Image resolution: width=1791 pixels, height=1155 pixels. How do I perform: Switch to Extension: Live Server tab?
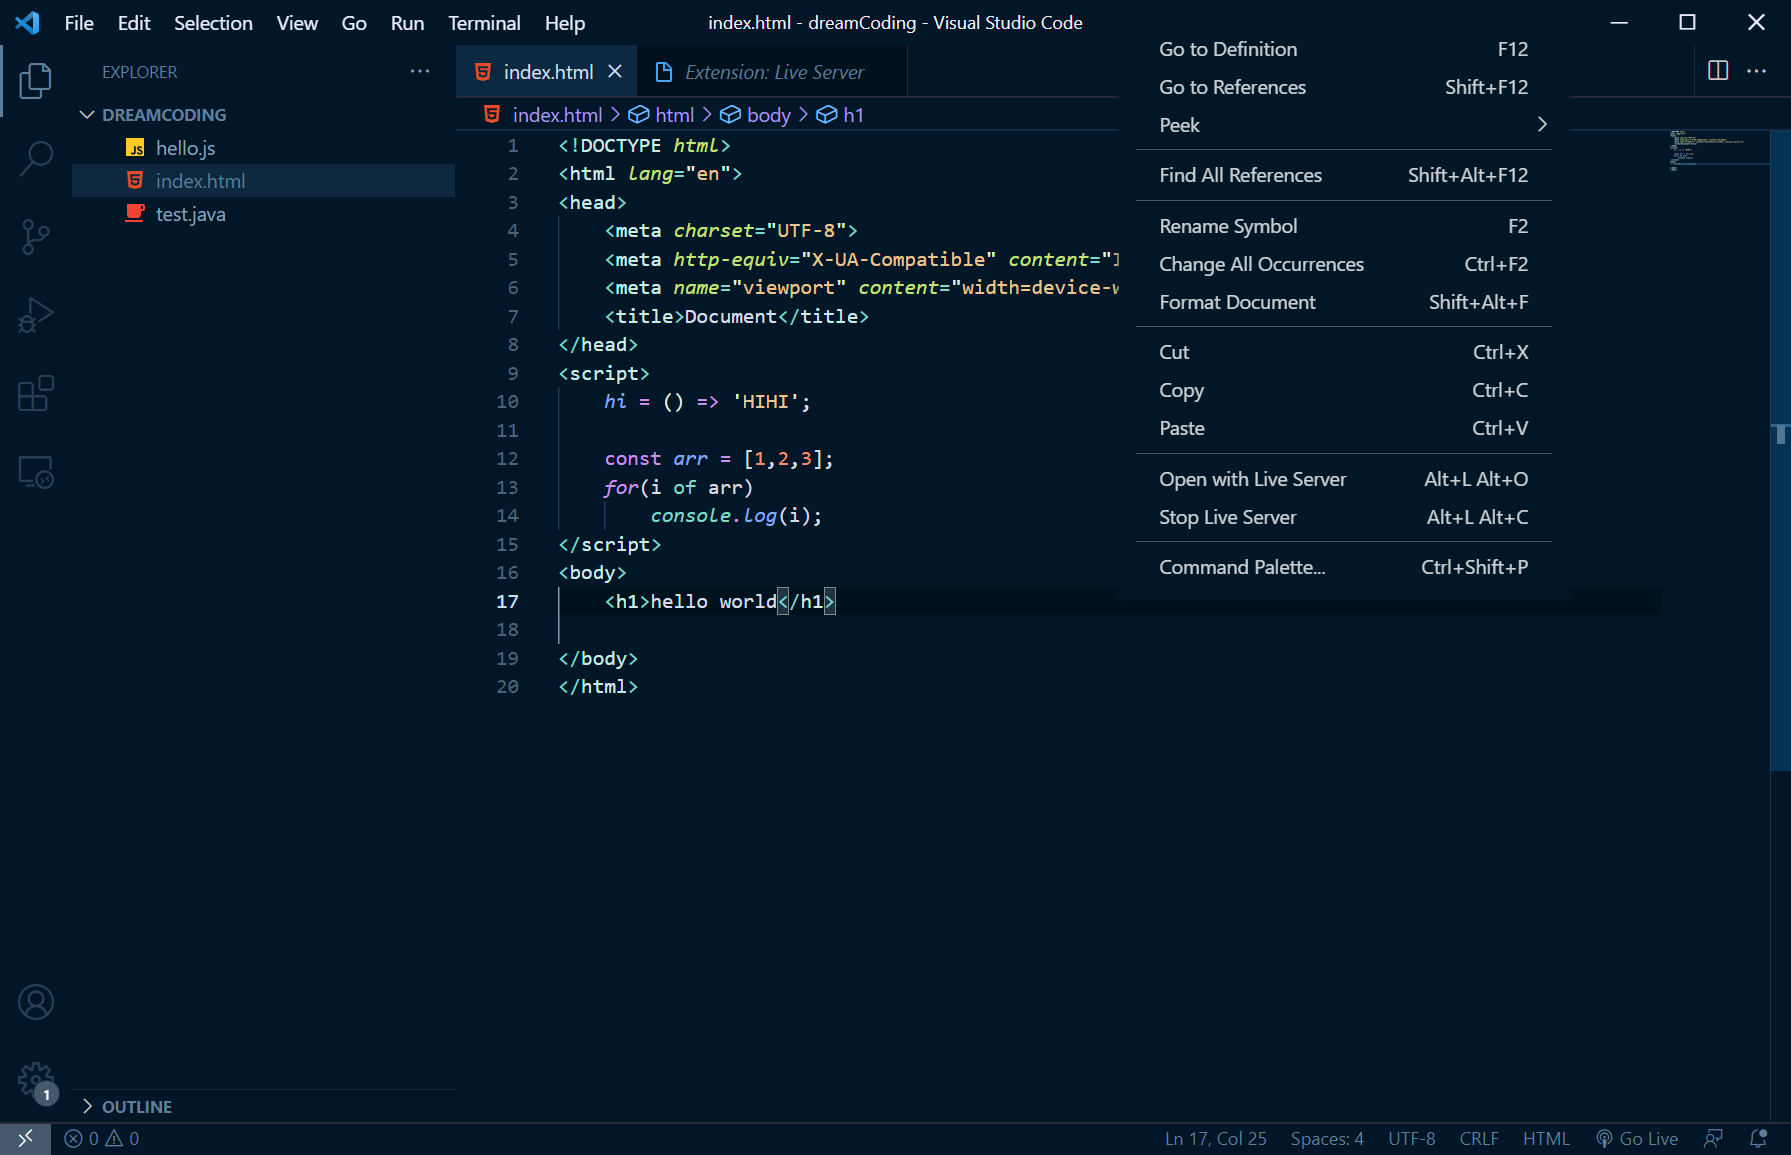(773, 71)
